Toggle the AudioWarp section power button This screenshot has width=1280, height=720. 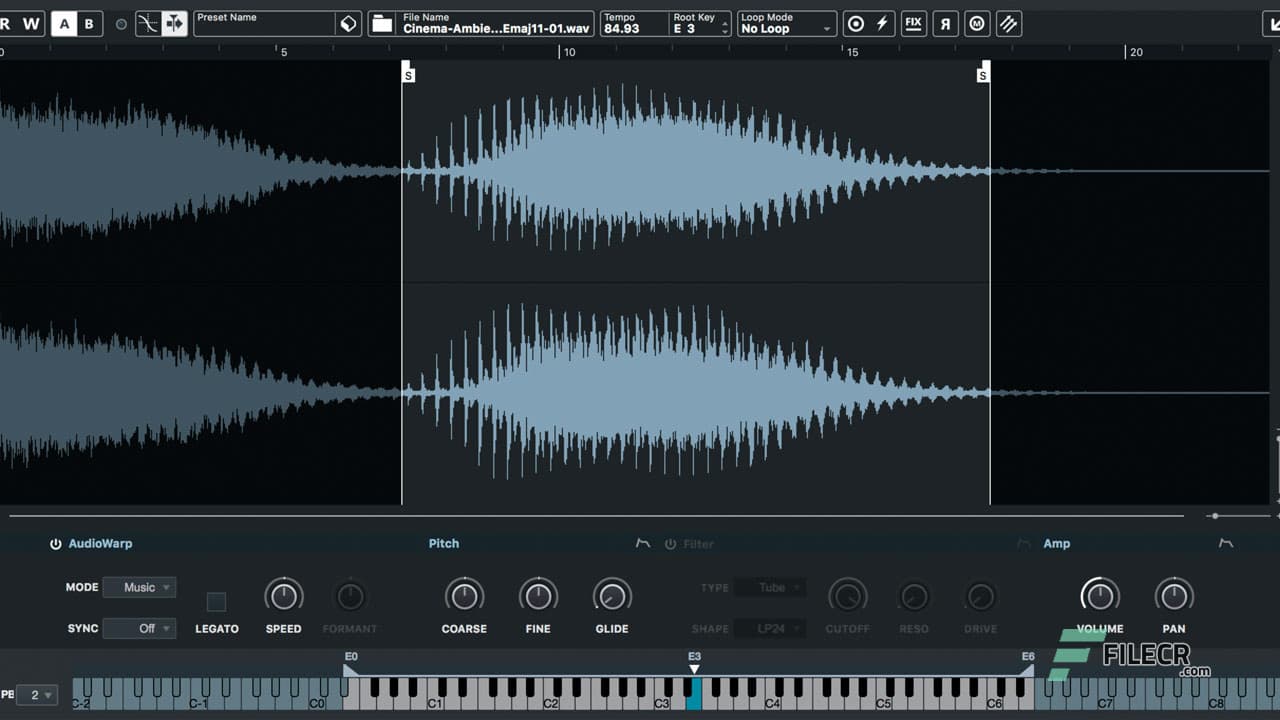point(56,543)
